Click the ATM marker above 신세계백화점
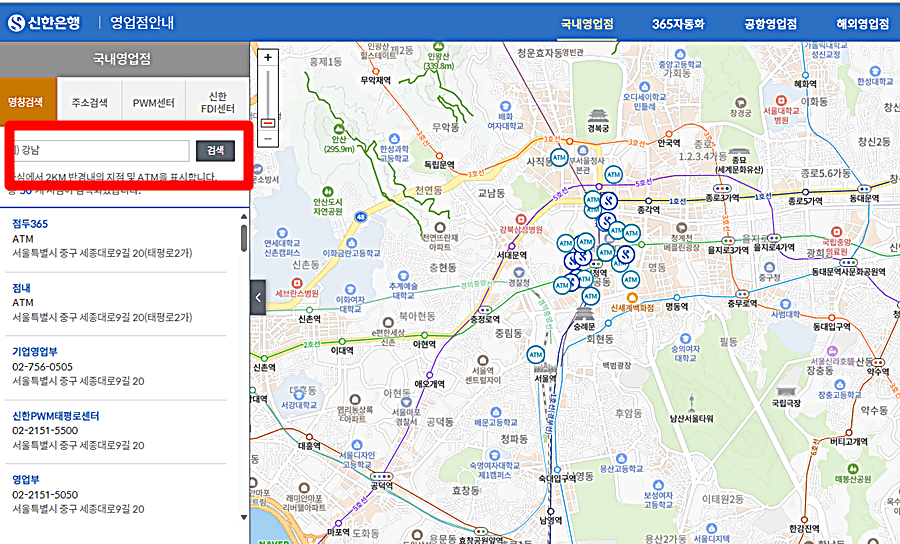 (631, 279)
